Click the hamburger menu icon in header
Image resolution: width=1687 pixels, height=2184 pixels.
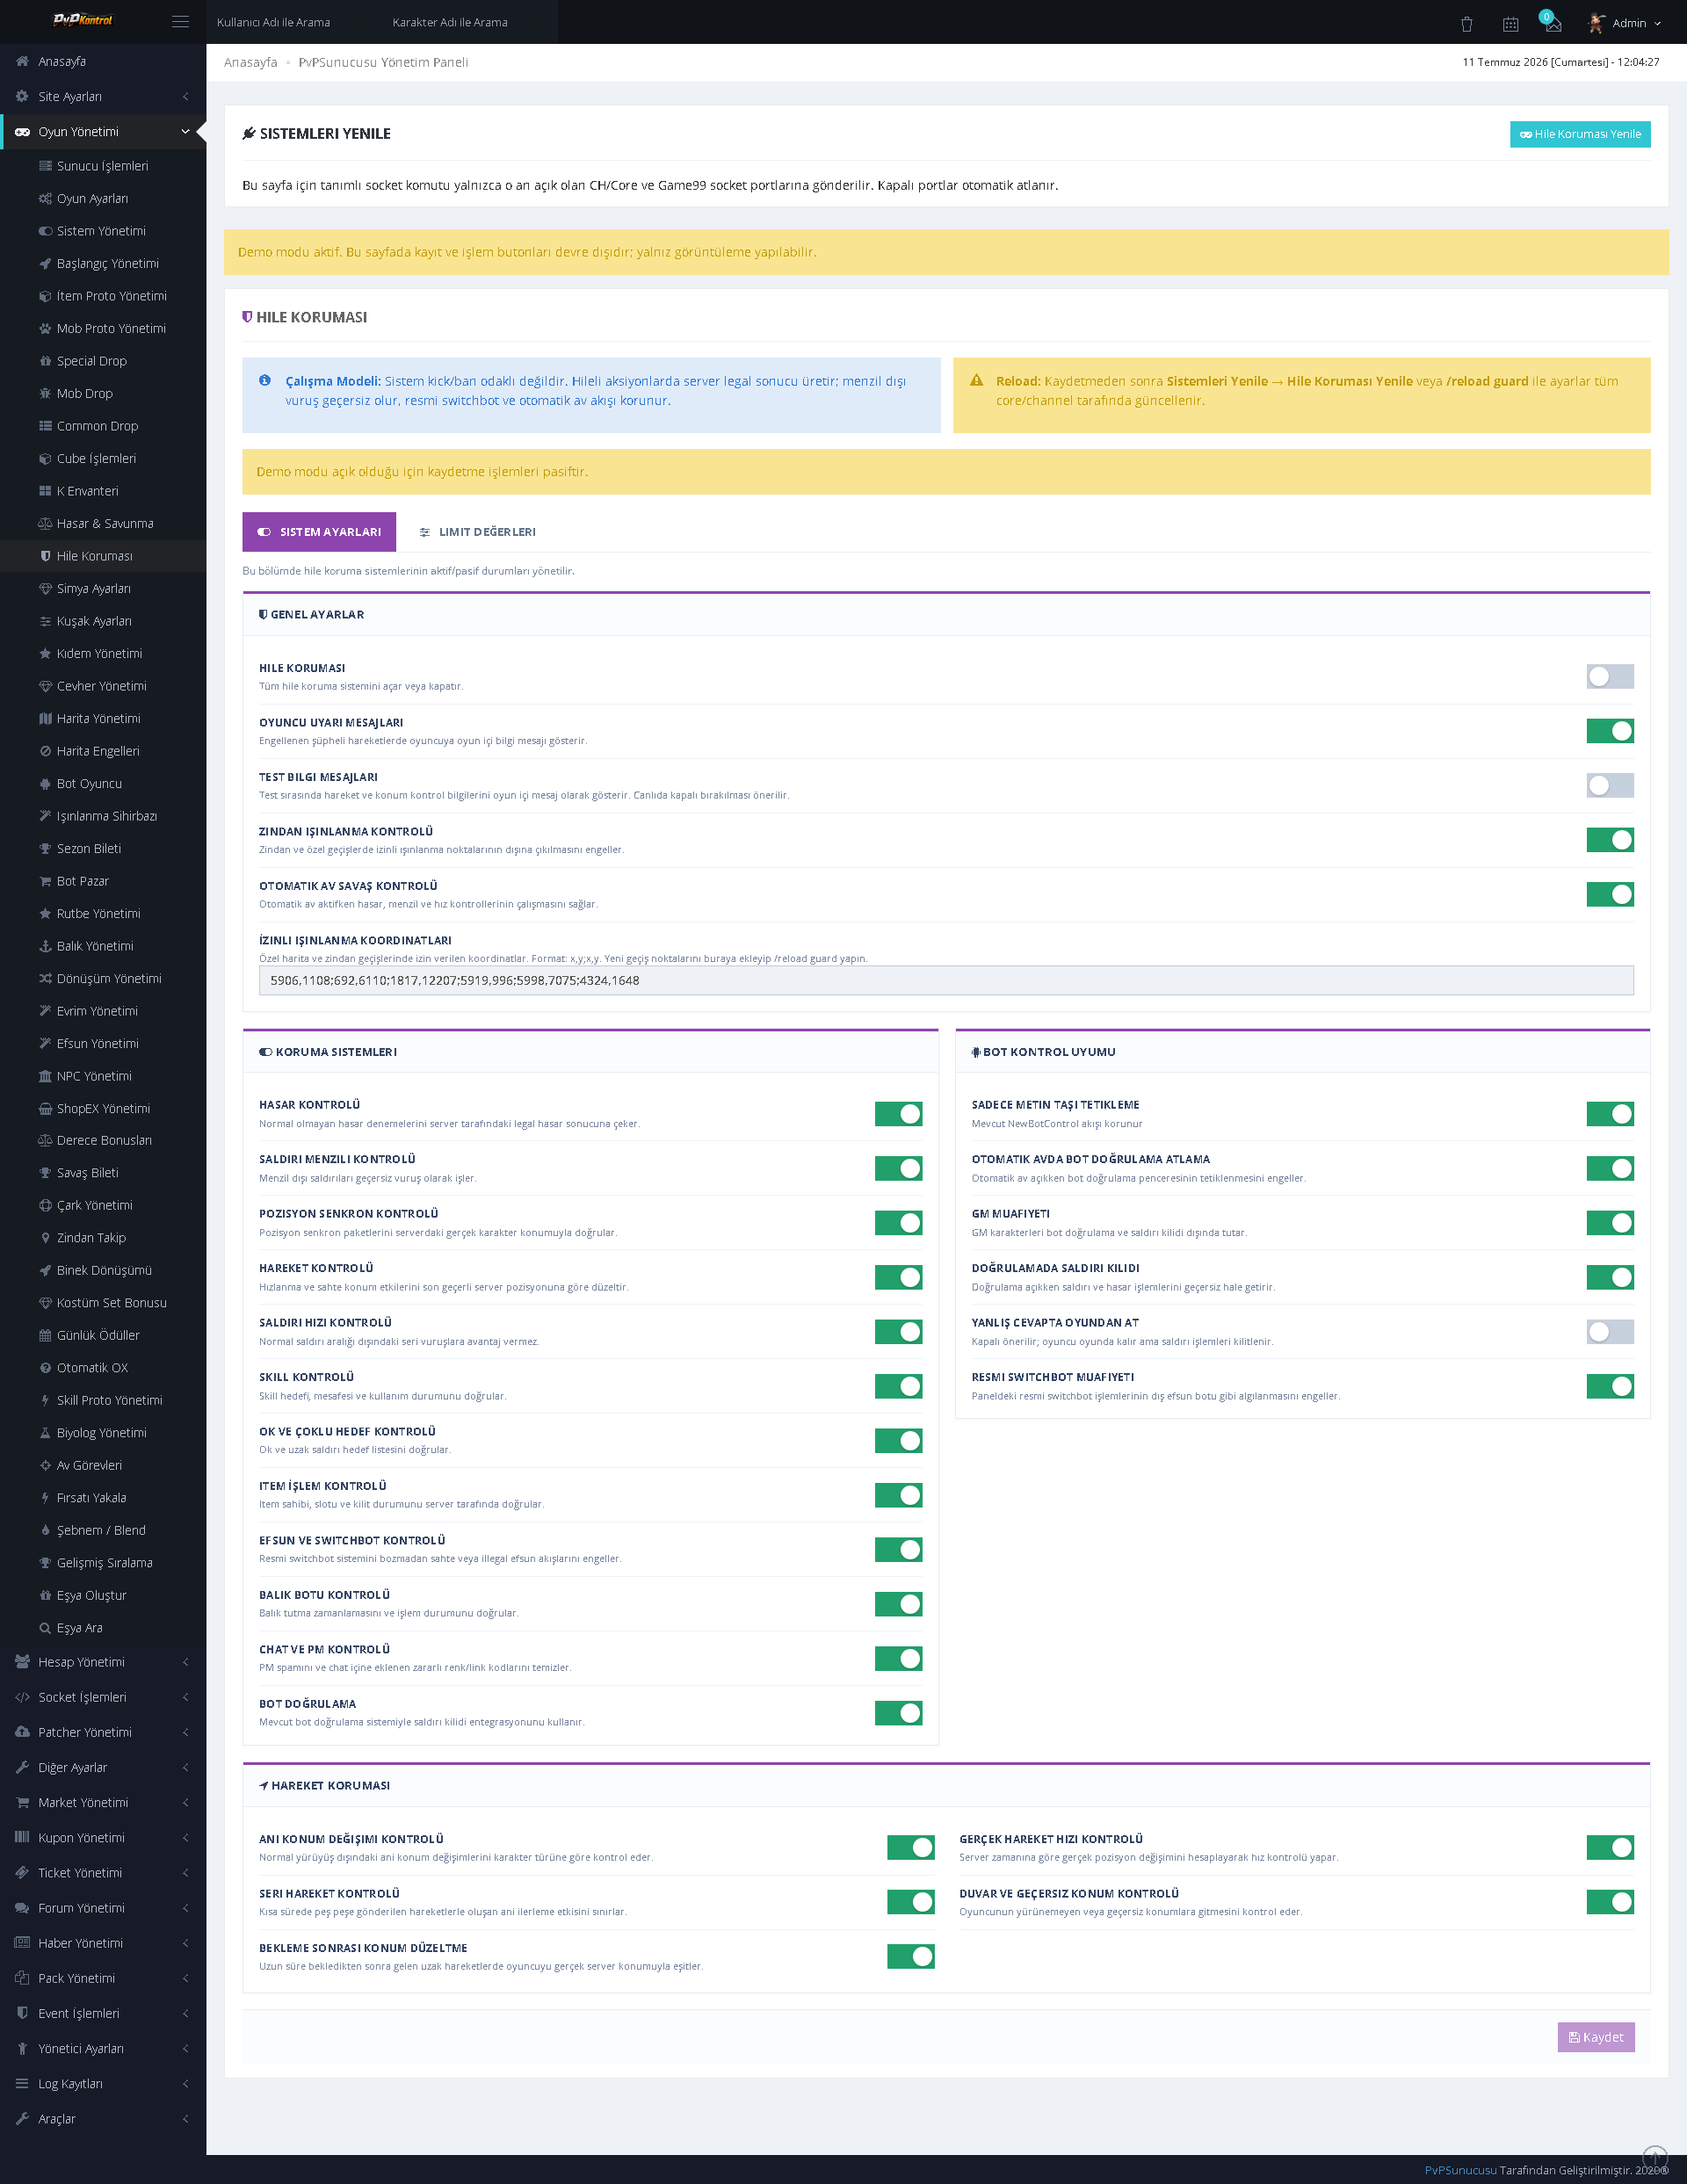180,22
